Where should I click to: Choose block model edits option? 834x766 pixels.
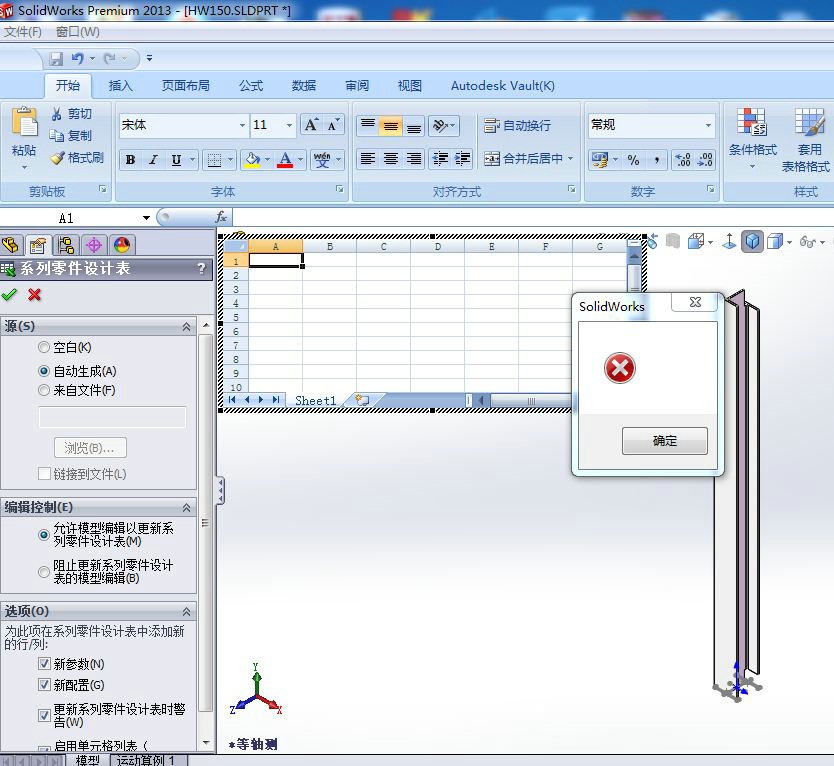44,572
